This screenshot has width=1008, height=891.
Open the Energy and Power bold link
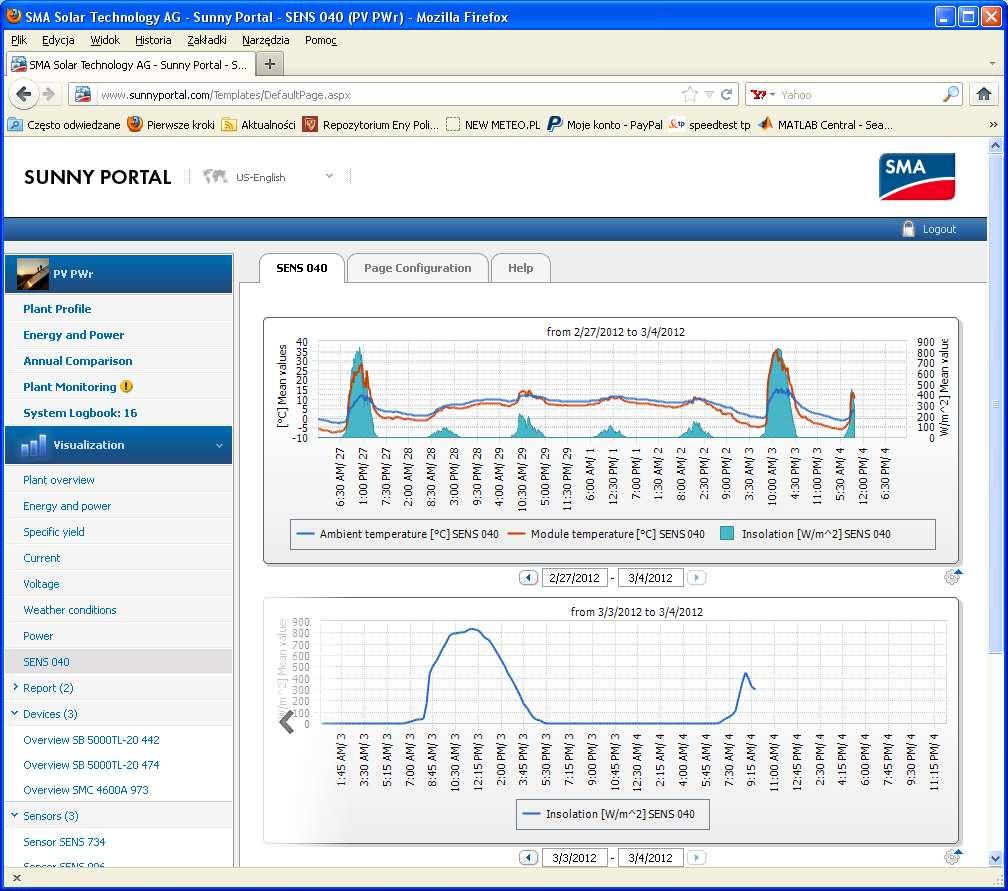pyautogui.click(x=74, y=335)
